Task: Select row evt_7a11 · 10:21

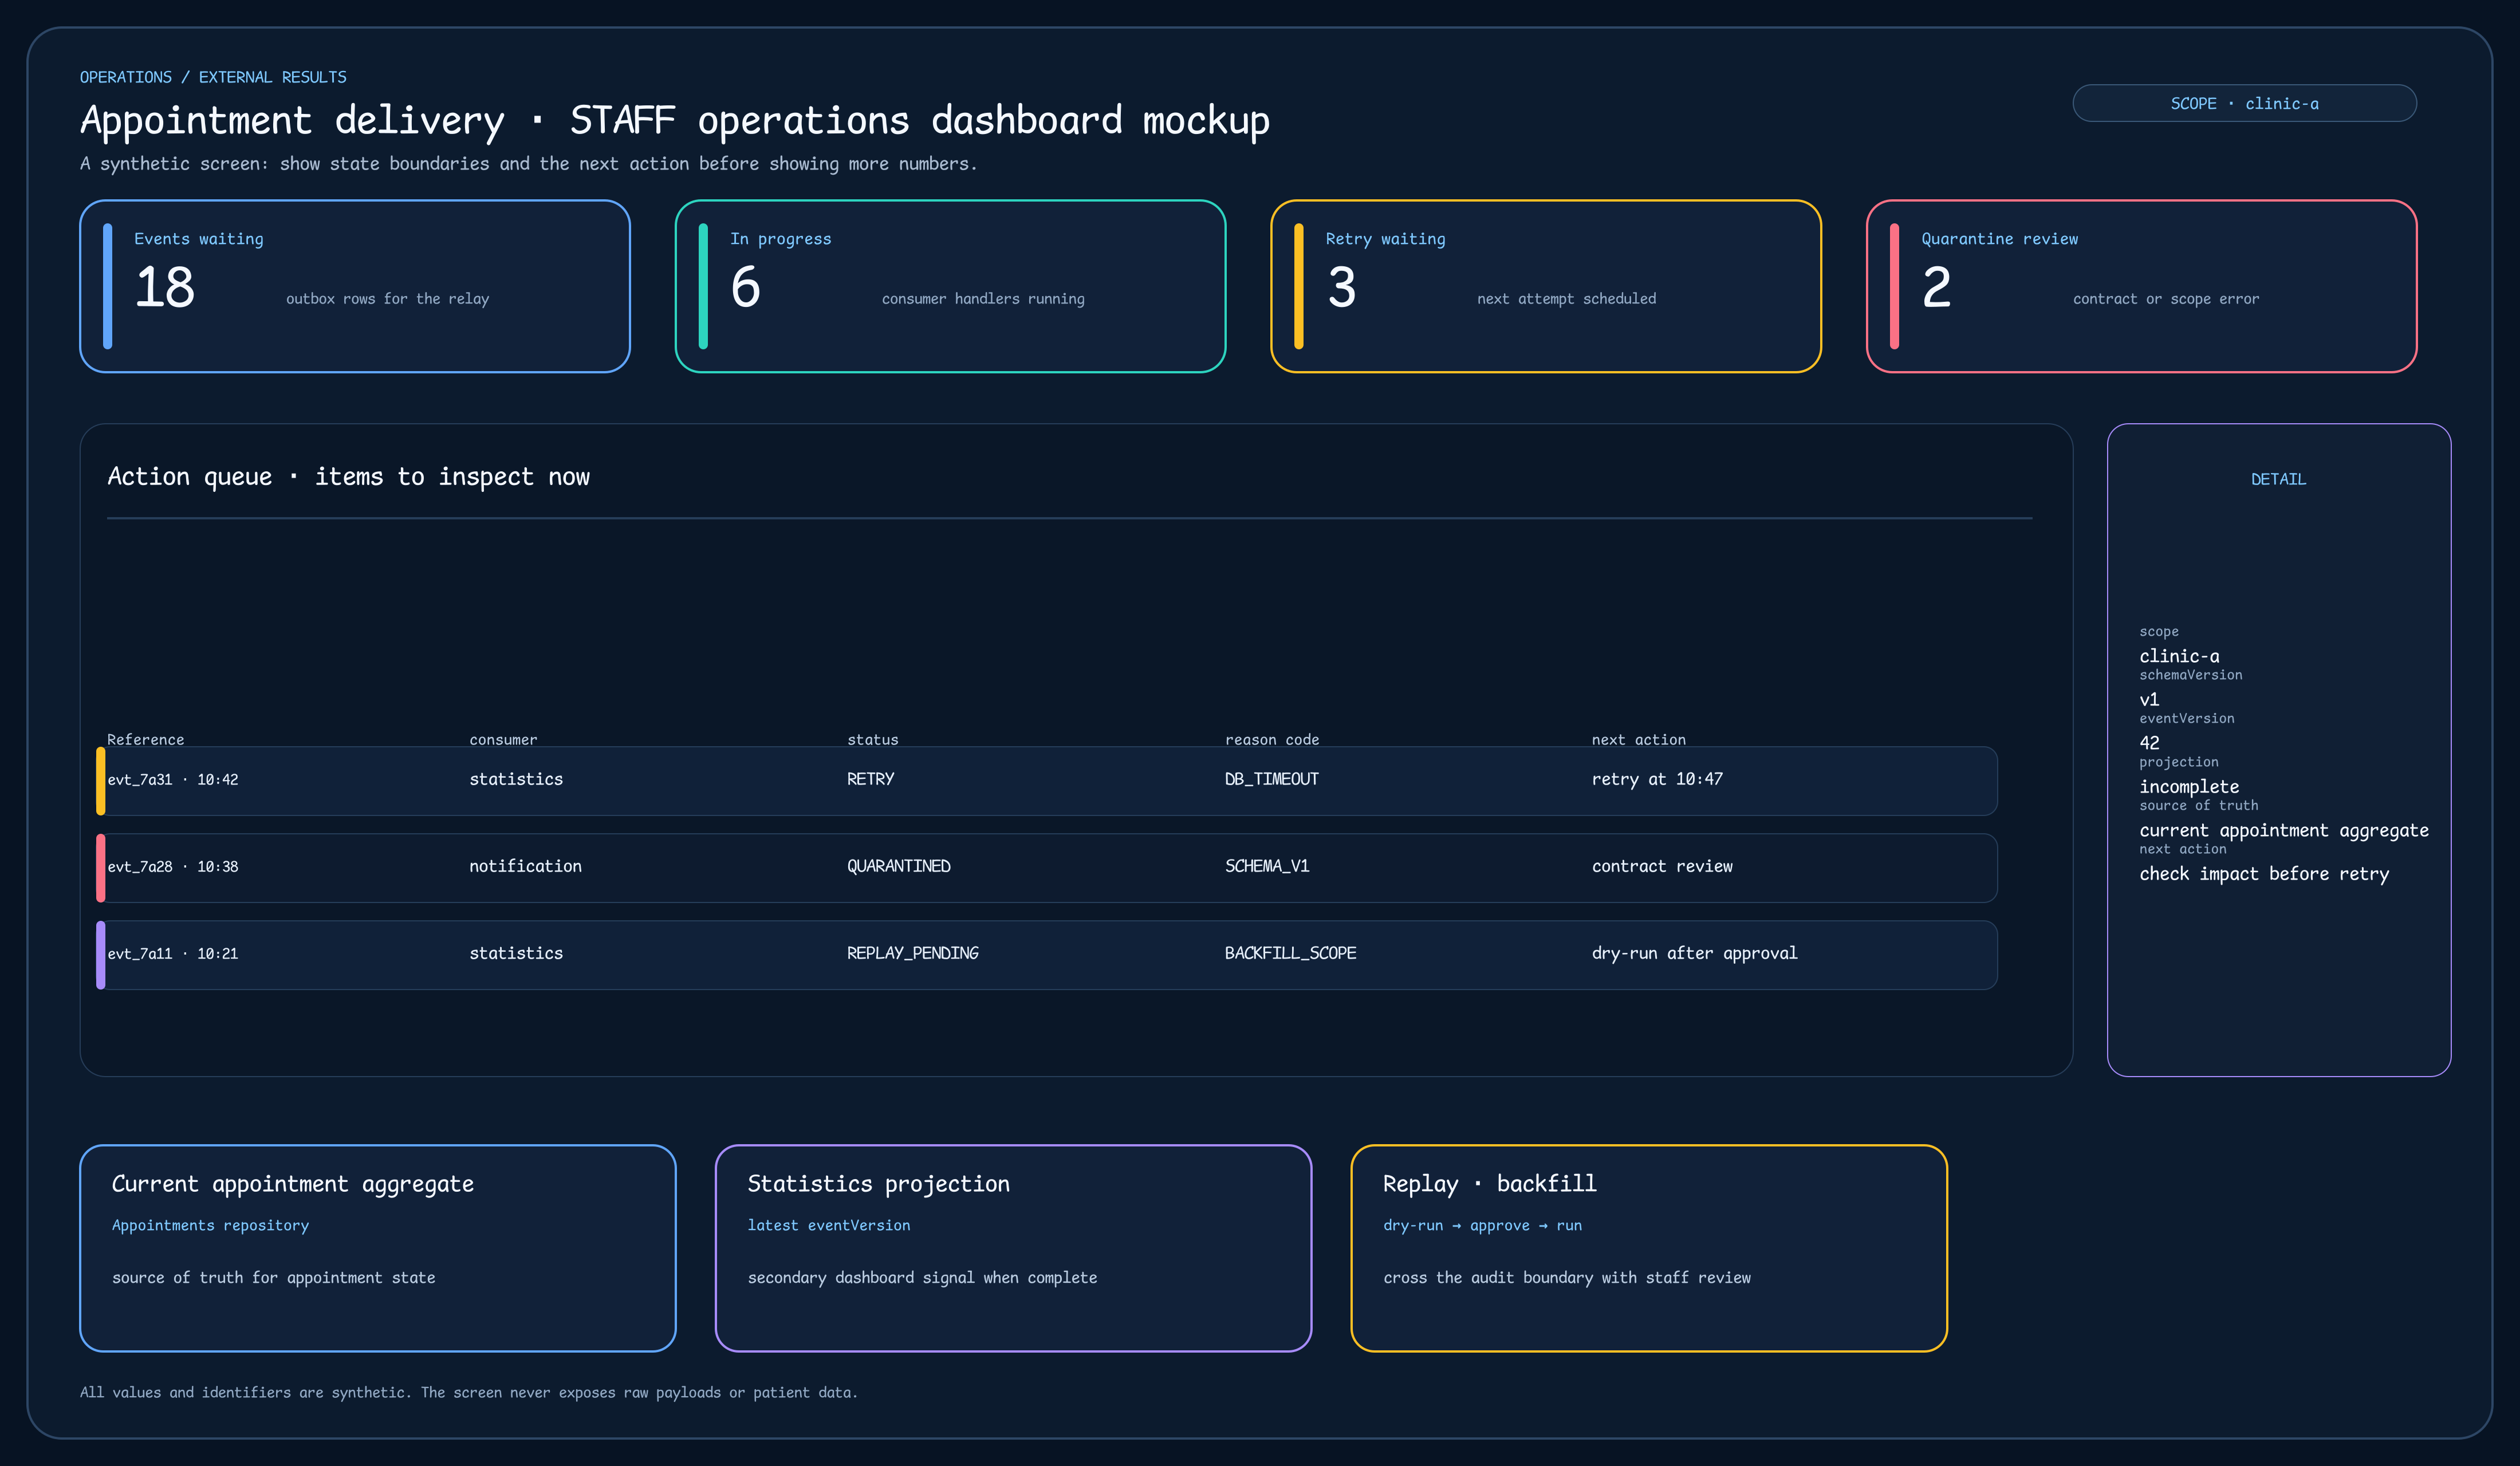Action: tap(1047, 955)
